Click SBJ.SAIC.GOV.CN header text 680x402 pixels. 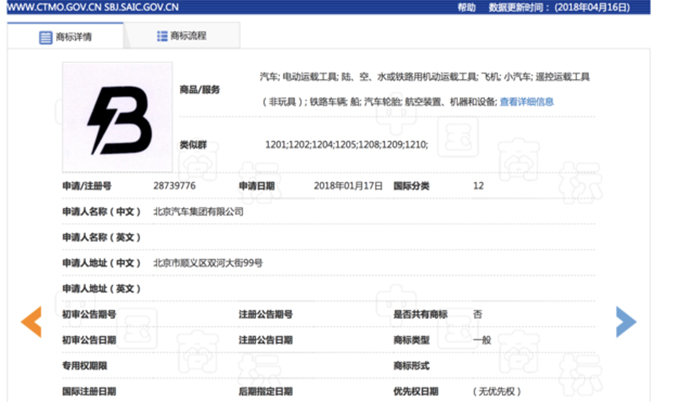point(141,7)
